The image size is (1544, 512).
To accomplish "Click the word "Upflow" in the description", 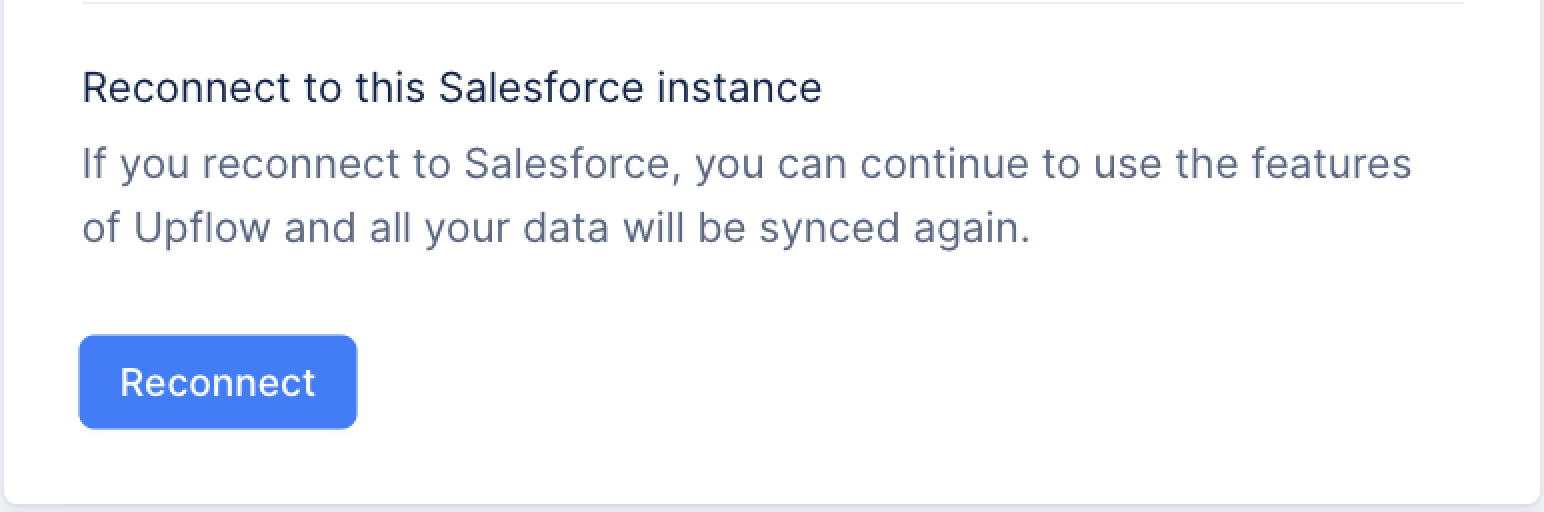I will click(202, 228).
